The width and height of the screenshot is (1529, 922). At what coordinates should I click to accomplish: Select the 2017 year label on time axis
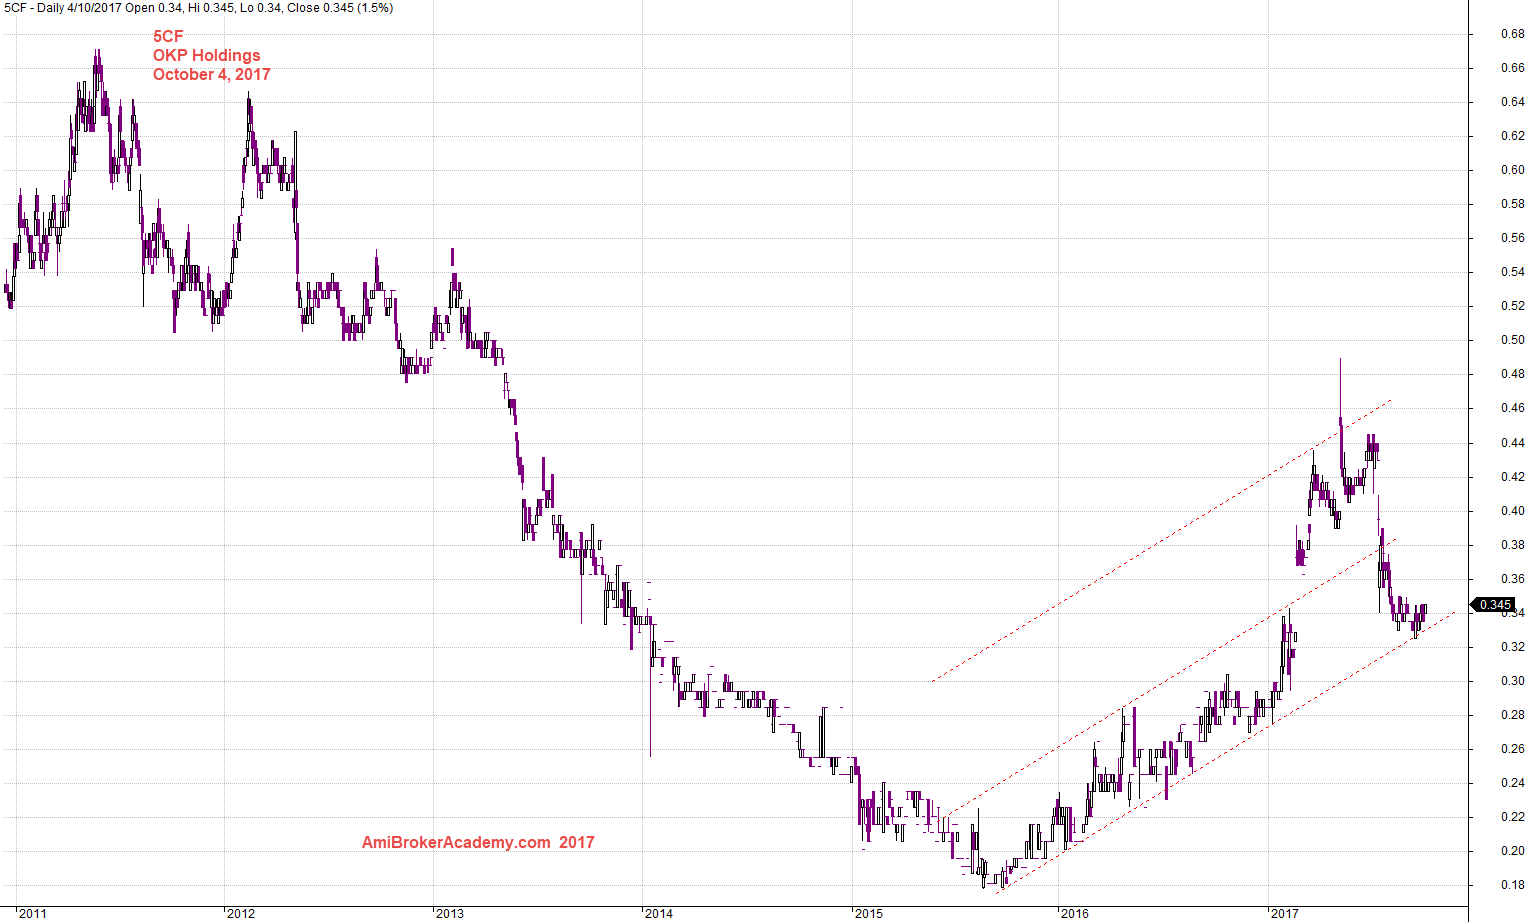(1284, 913)
